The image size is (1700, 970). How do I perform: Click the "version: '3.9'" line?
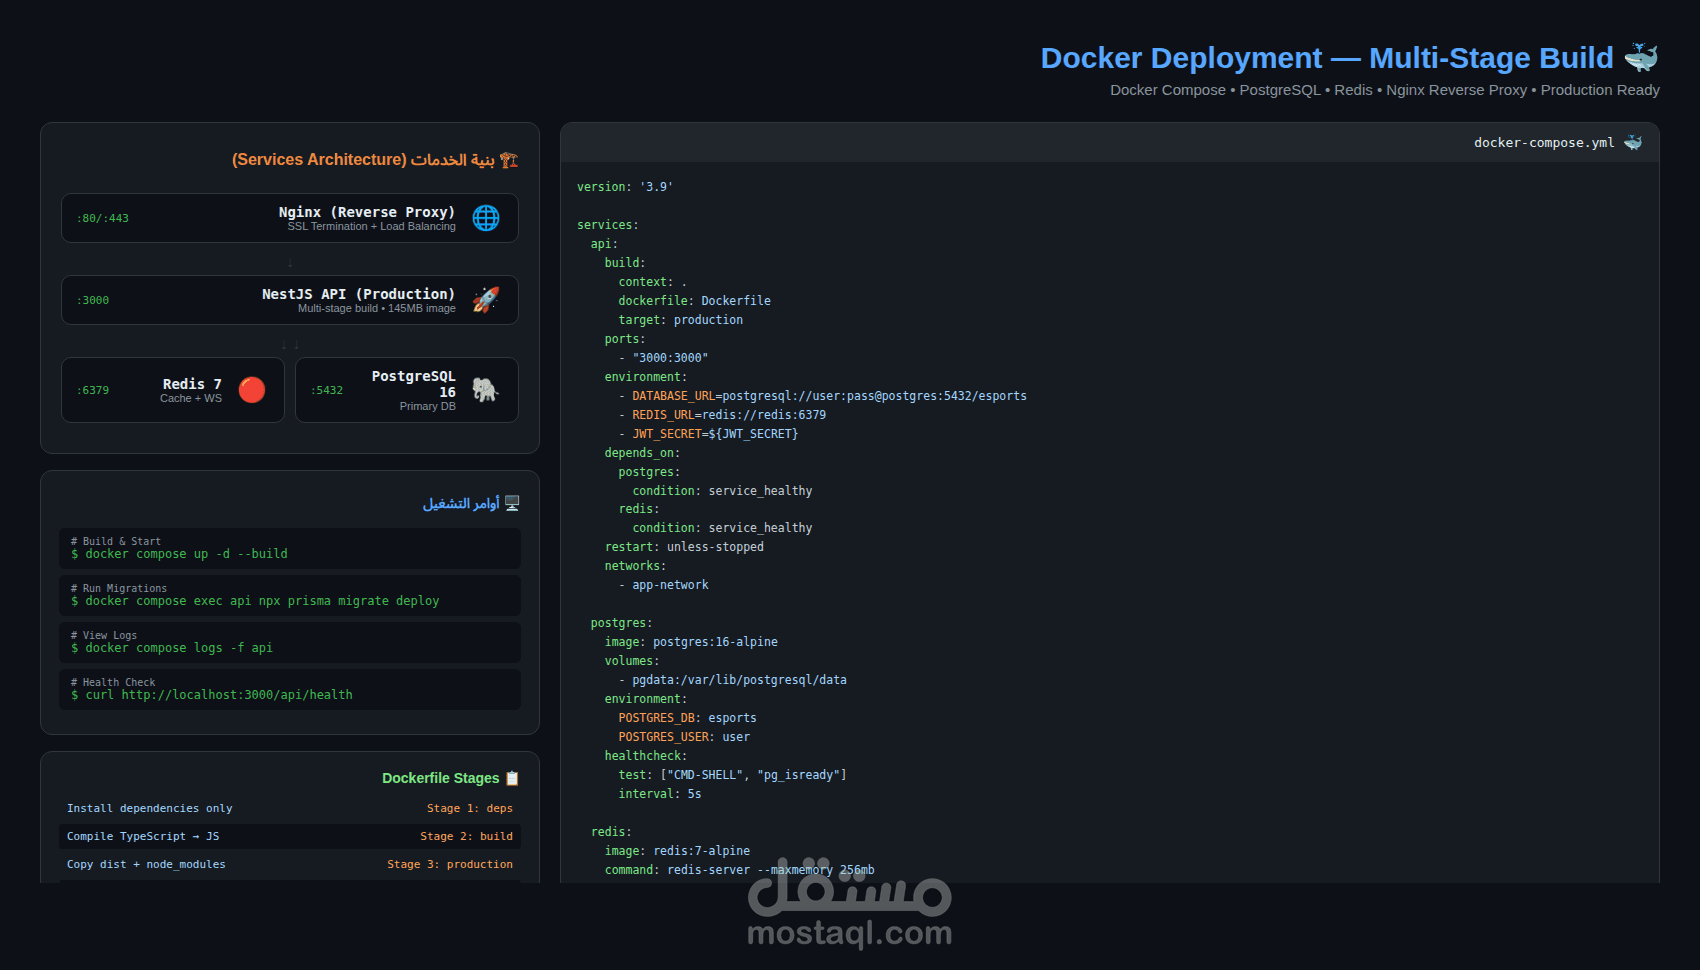point(625,187)
